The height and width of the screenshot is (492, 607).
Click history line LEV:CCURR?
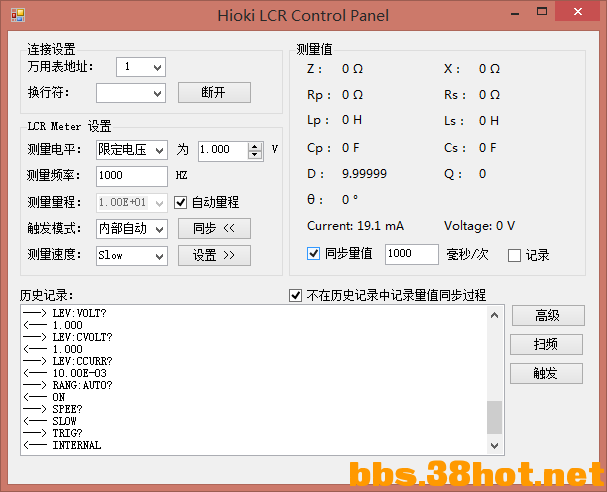pyautogui.click(x=82, y=361)
